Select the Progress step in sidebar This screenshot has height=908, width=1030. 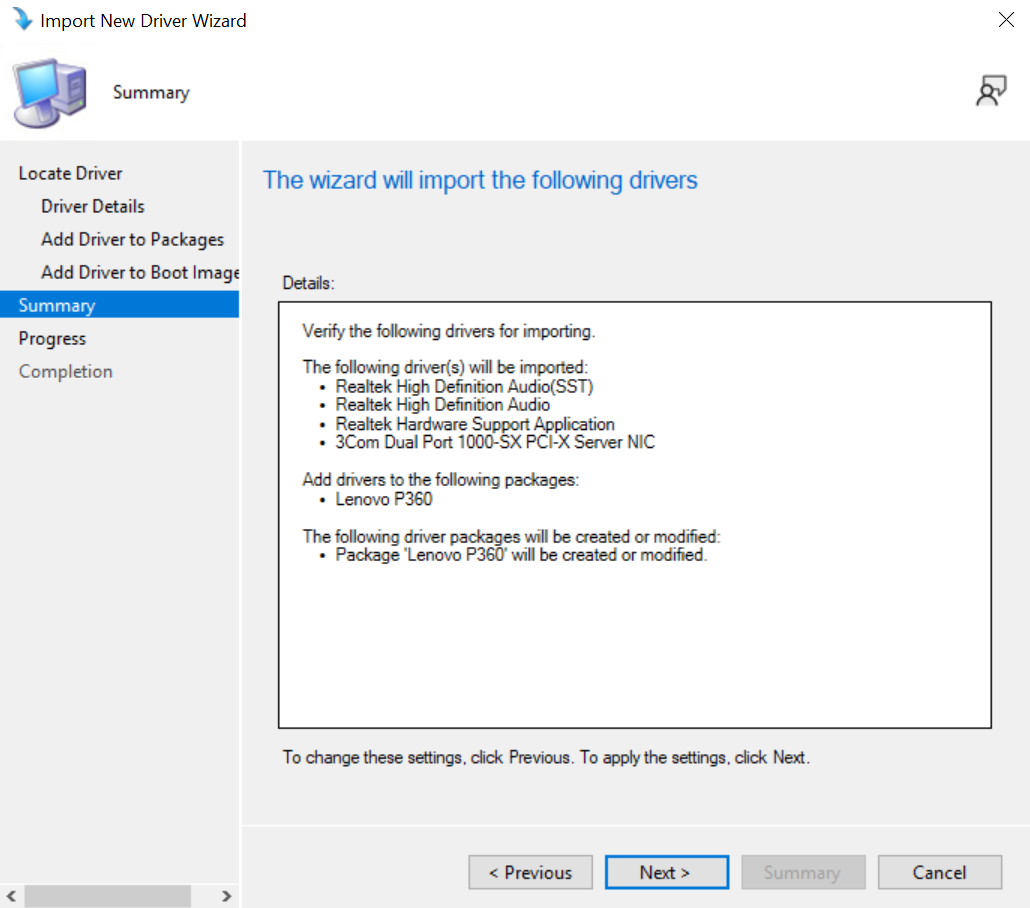click(x=53, y=338)
